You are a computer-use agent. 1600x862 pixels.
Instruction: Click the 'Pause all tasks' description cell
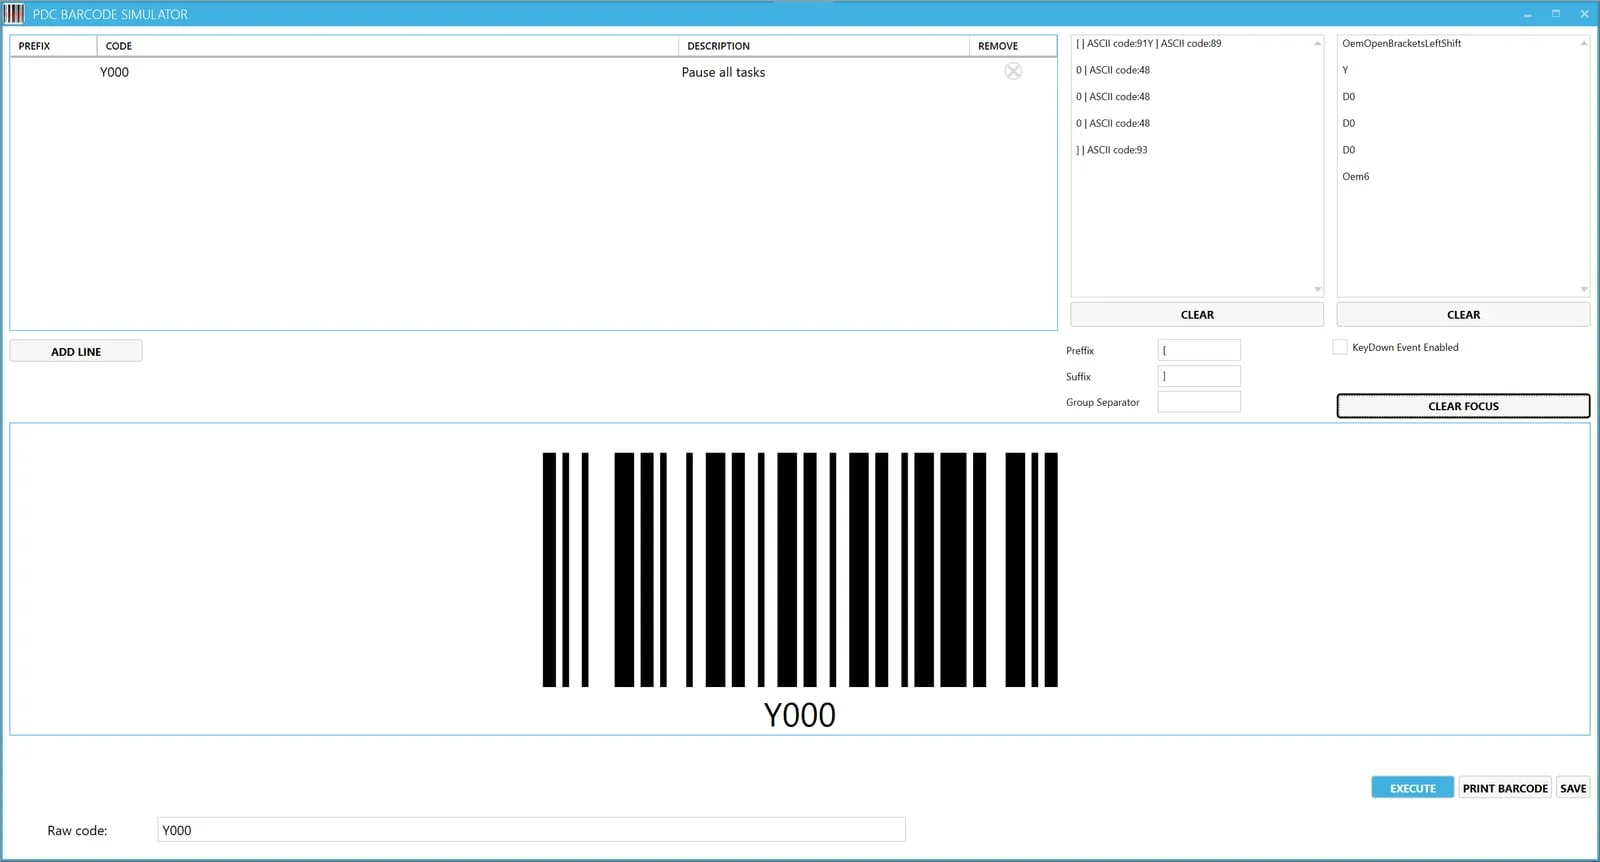(x=723, y=72)
